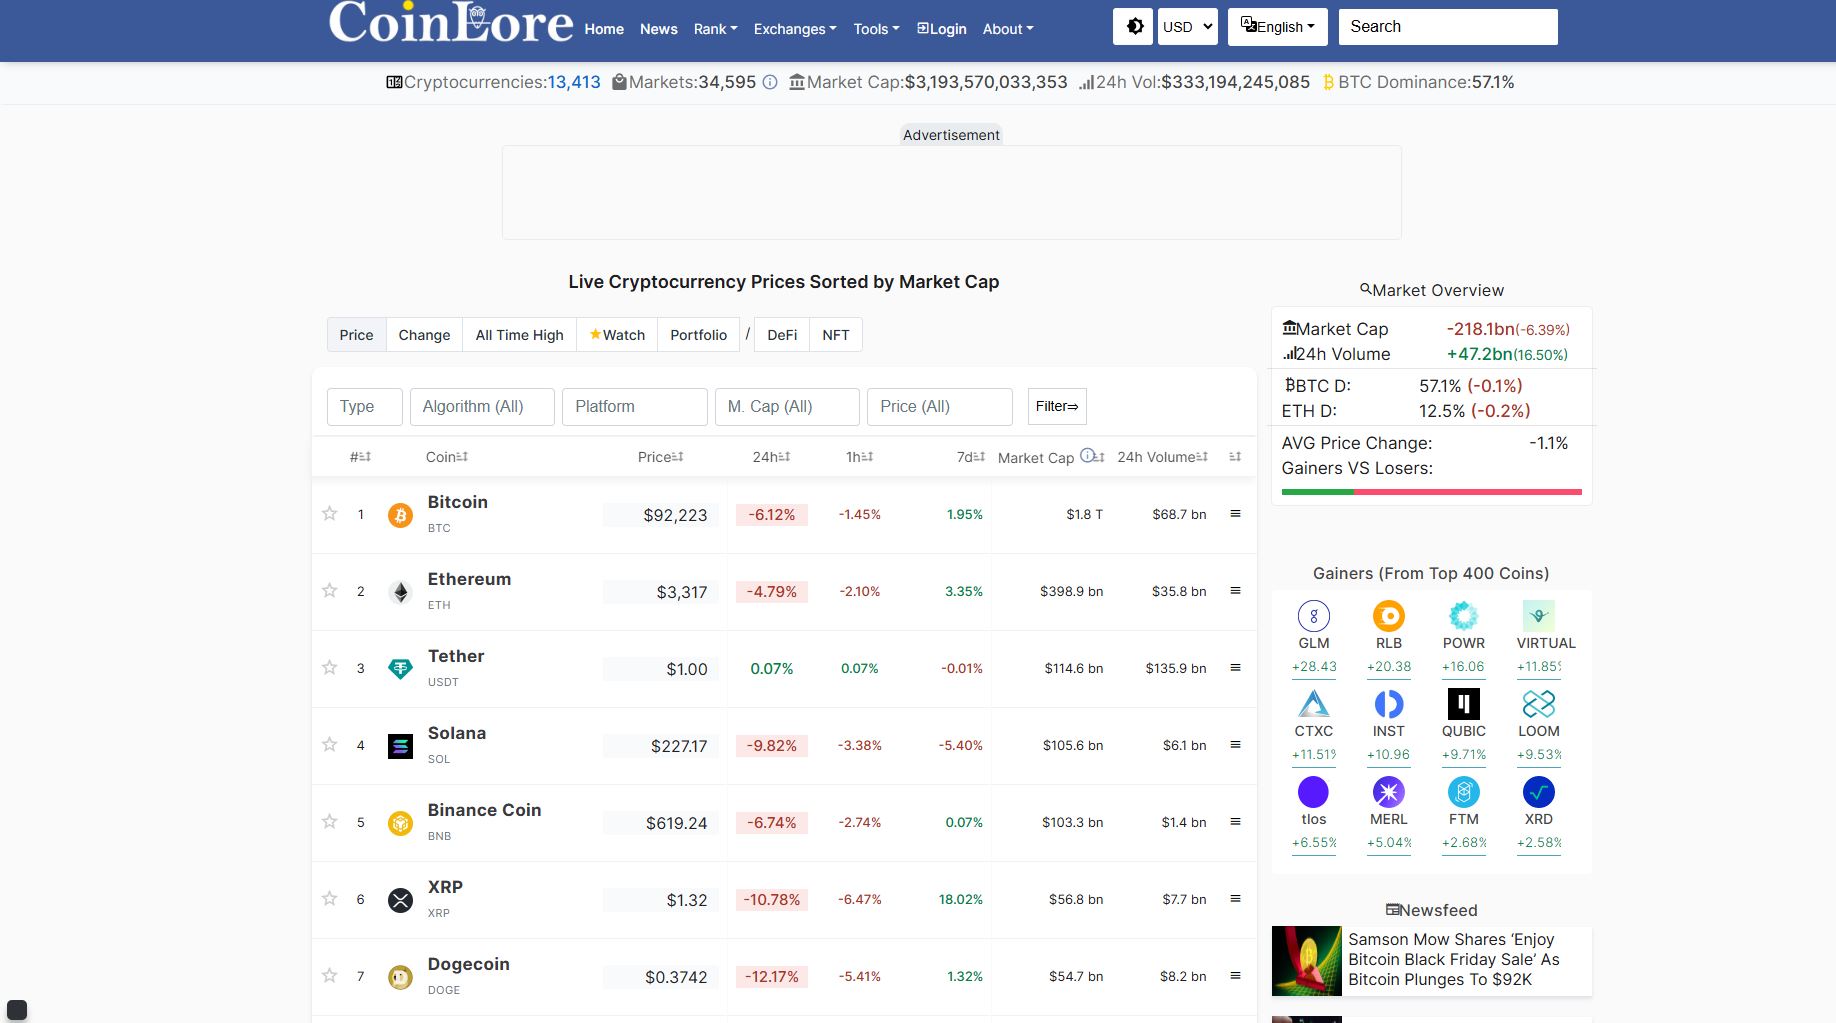1836x1023 pixels.
Task: Toggle dark mode theme
Action: (1132, 26)
